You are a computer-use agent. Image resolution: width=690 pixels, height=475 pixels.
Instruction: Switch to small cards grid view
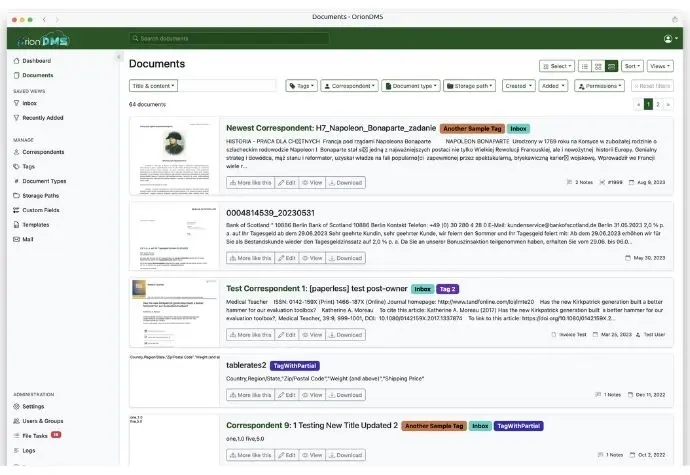[x=598, y=66]
